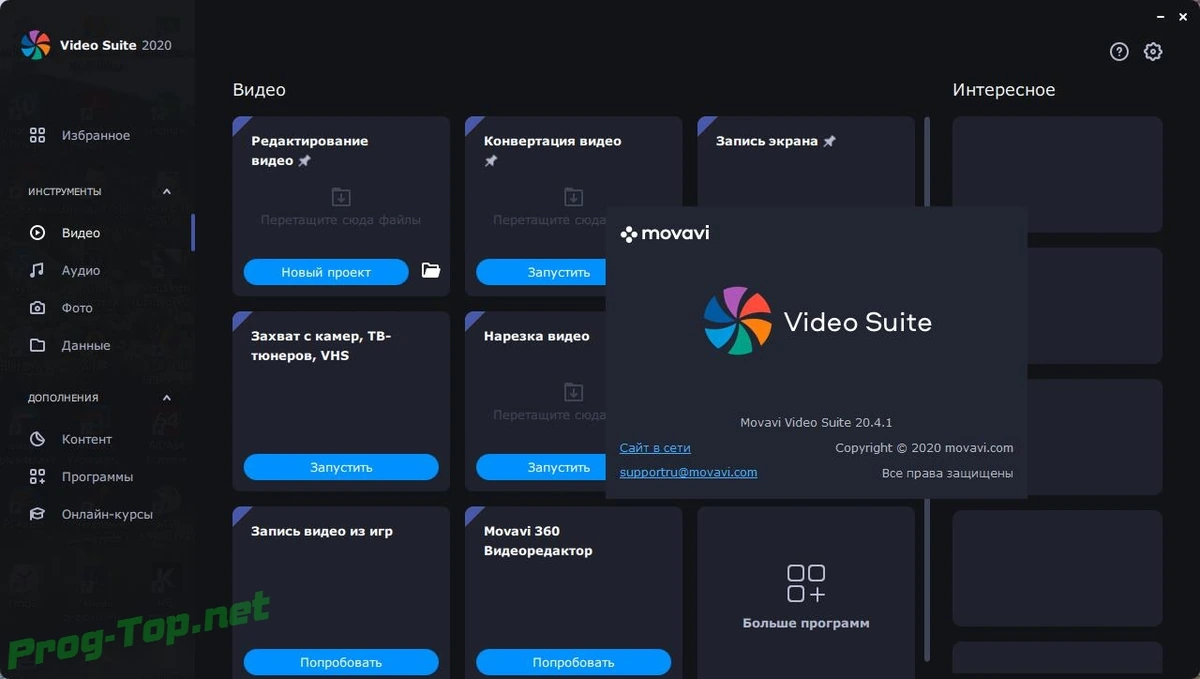This screenshot has width=1200, height=679.
Task: Unpin the Редактирование видео card pin
Action: point(305,161)
